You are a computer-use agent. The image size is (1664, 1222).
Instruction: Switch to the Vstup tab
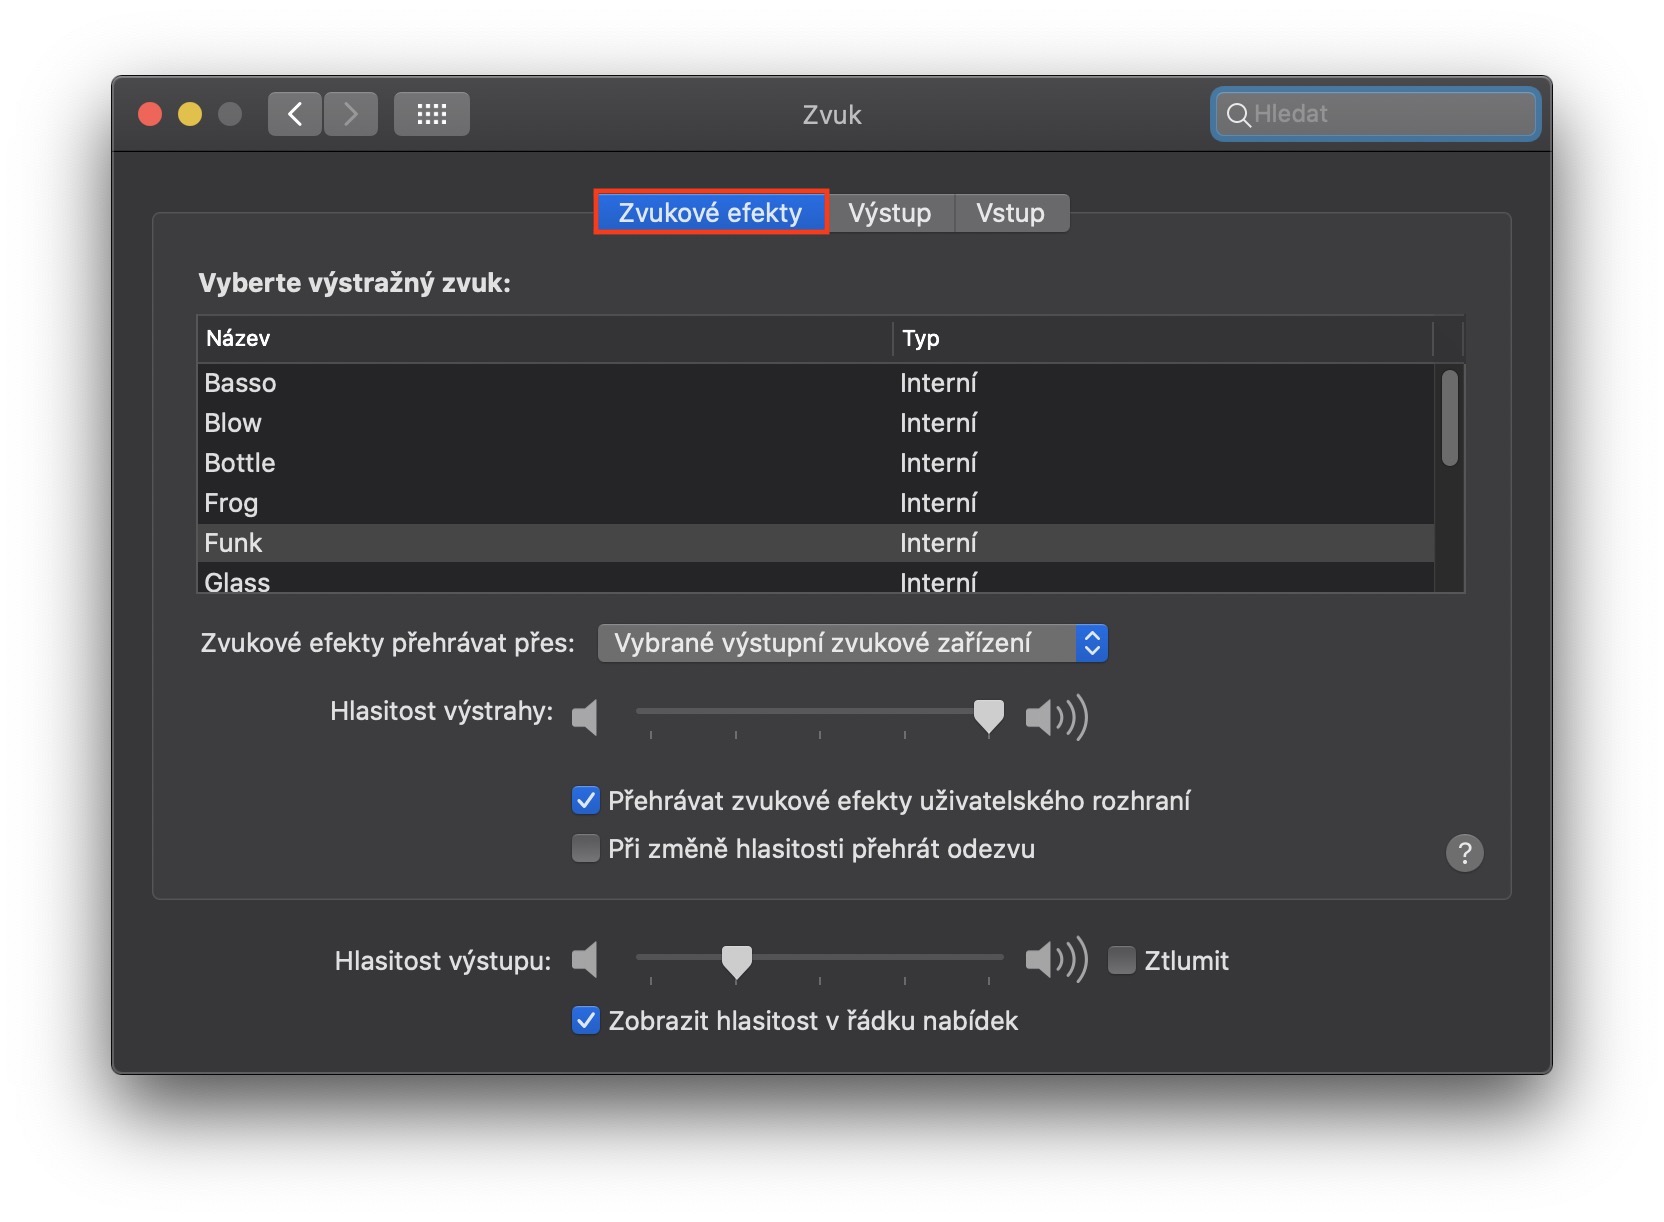coord(1010,213)
